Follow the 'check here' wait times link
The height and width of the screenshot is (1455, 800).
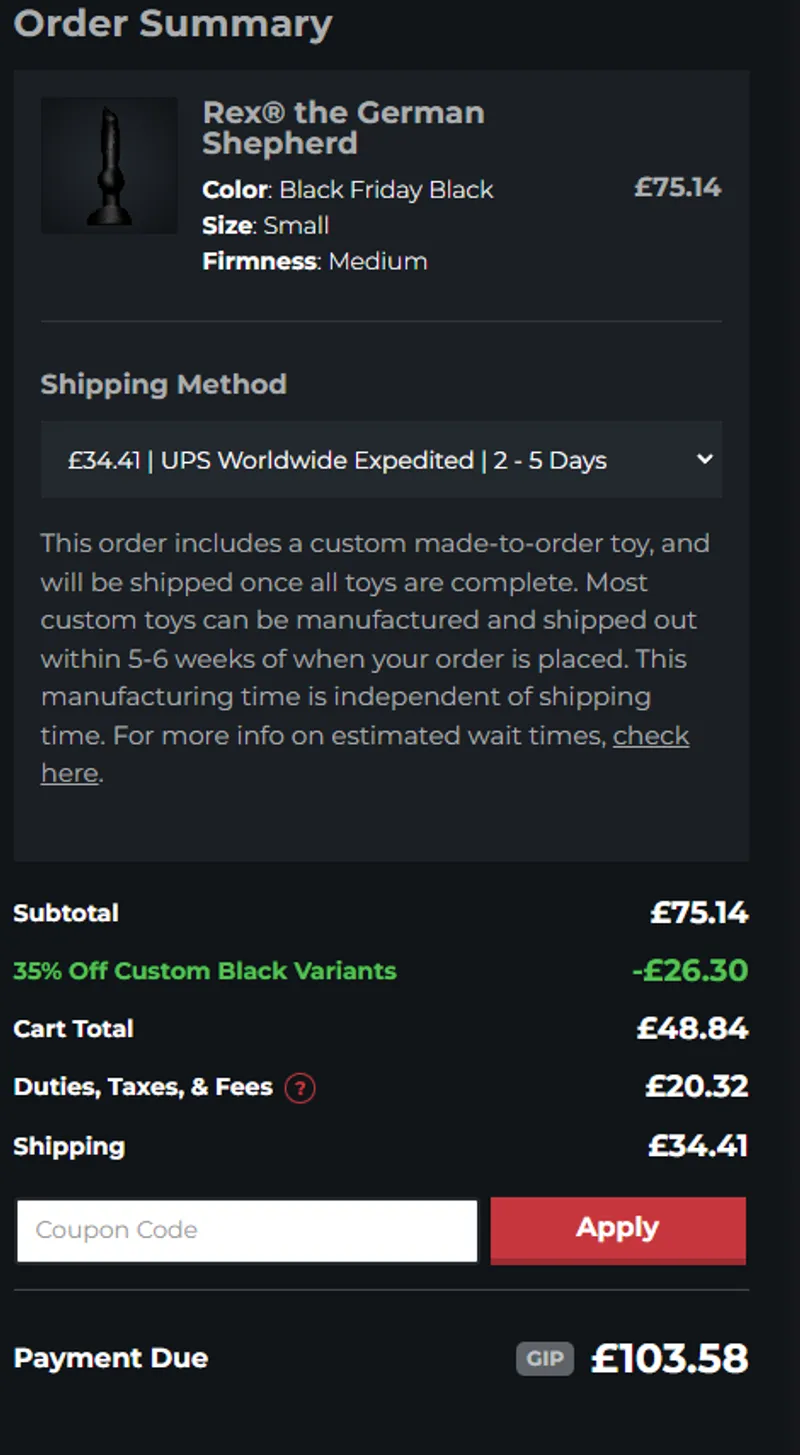(x=651, y=736)
